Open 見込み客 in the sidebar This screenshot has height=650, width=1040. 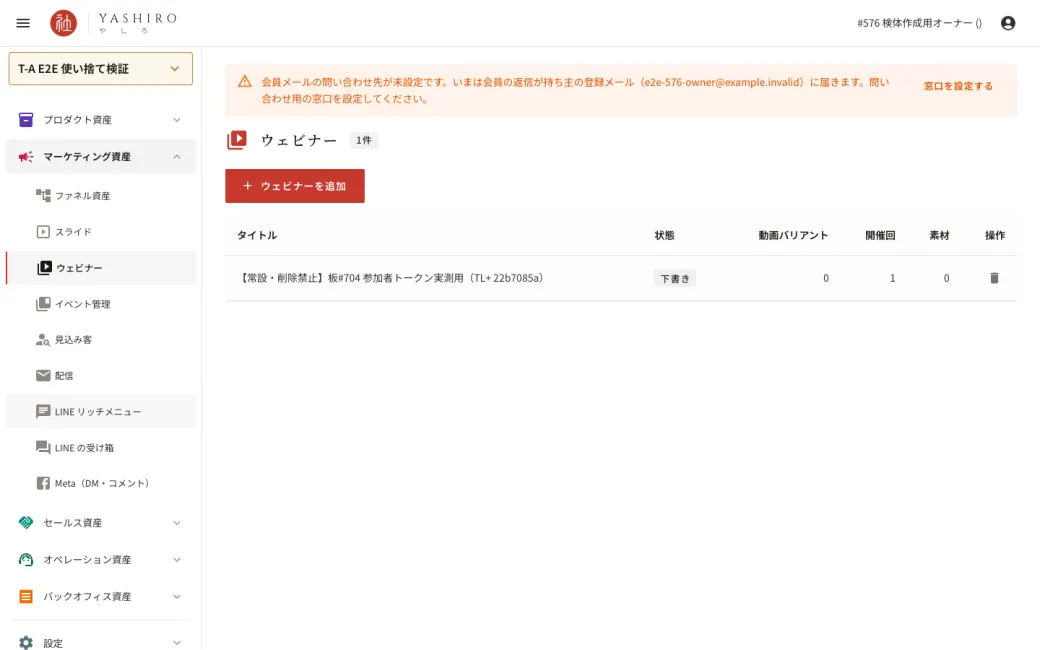click(x=101, y=340)
